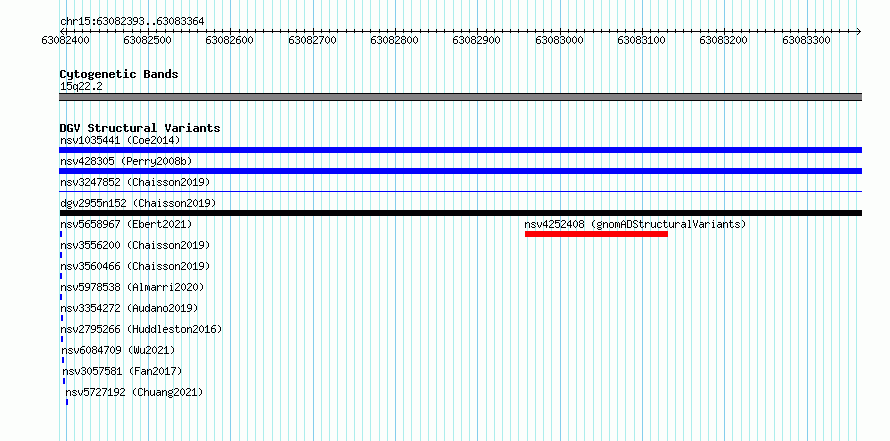Click the Cytogenetic Bands track title
The width and height of the screenshot is (890, 441).
coord(119,74)
